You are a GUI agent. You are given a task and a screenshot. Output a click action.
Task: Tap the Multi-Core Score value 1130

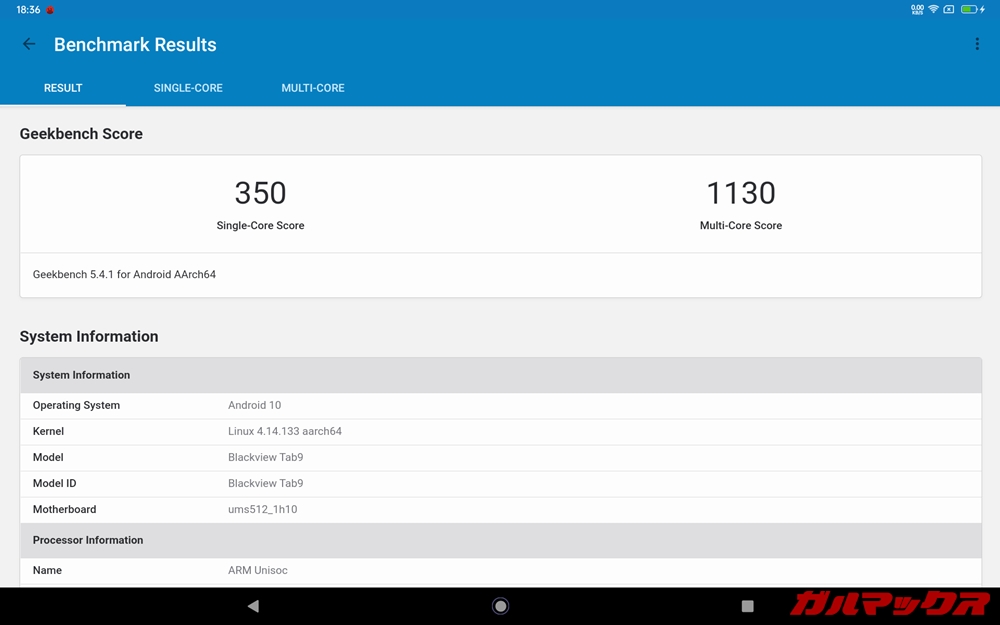741,193
